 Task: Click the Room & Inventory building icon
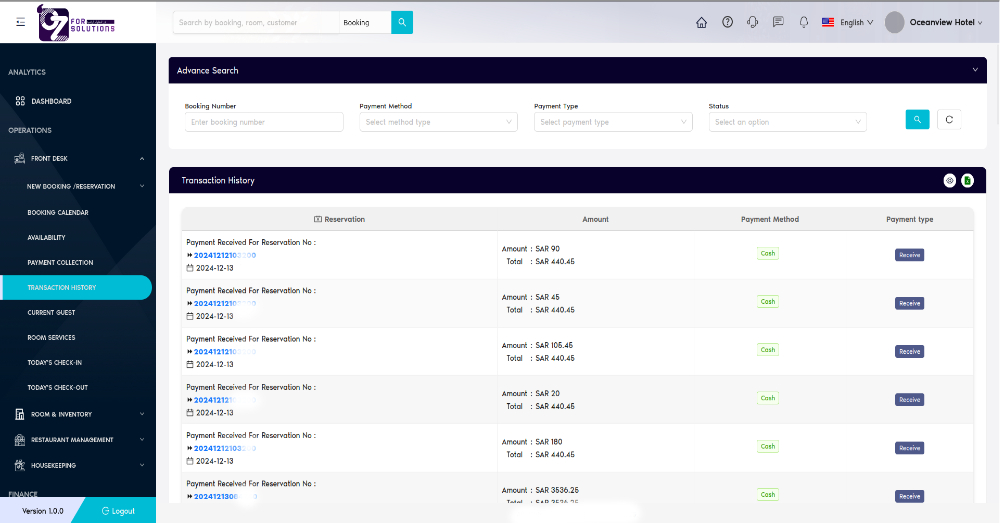[20, 415]
